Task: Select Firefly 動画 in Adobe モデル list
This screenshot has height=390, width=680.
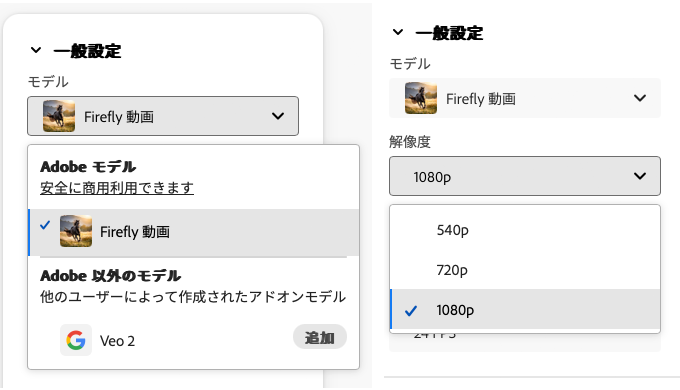Action: pos(194,232)
